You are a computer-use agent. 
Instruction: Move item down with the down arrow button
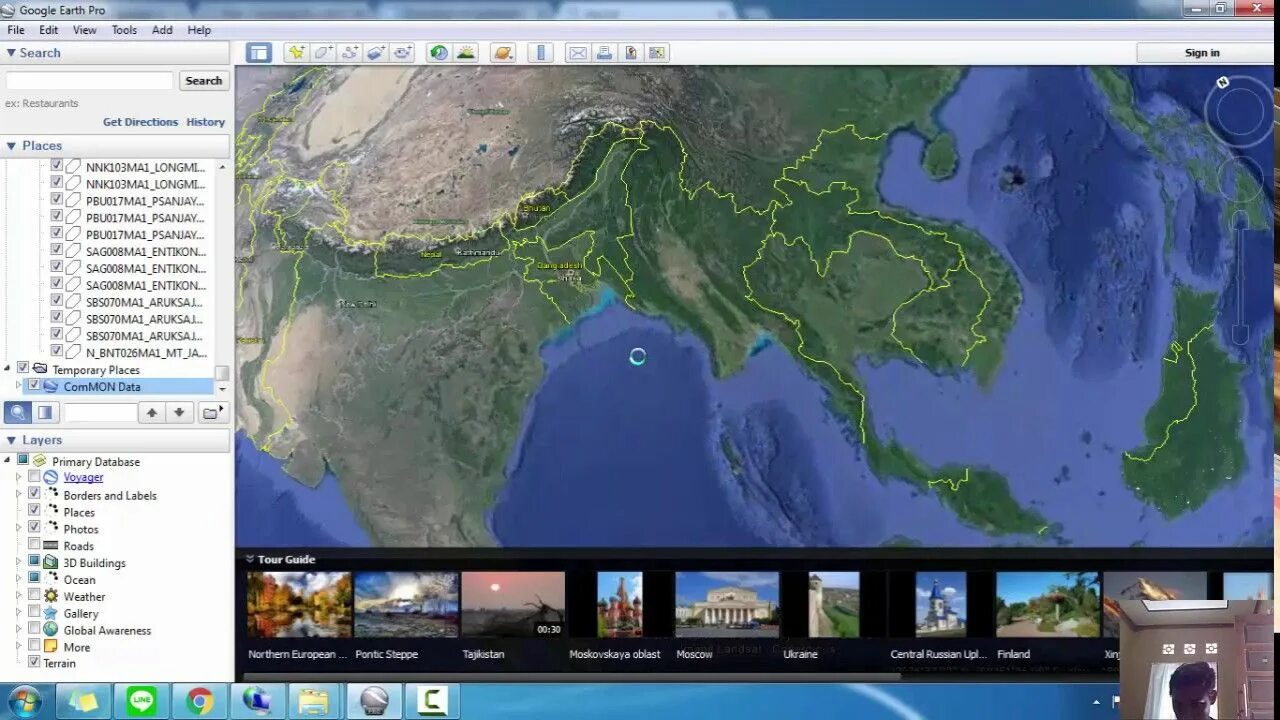pyautogui.click(x=179, y=412)
